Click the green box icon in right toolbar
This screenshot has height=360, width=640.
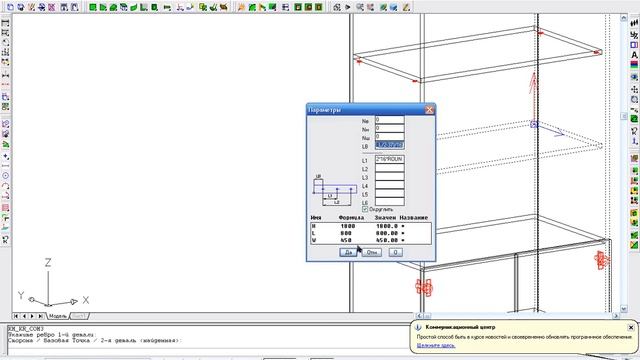pyautogui.click(x=634, y=119)
